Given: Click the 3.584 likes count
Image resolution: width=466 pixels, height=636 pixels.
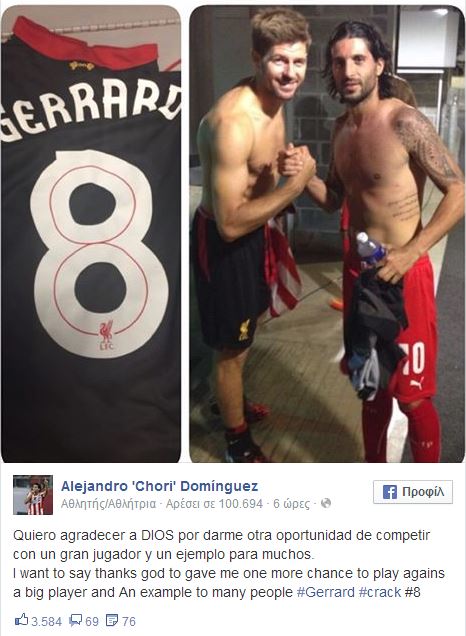Looking at the screenshot, I should coord(47,621).
